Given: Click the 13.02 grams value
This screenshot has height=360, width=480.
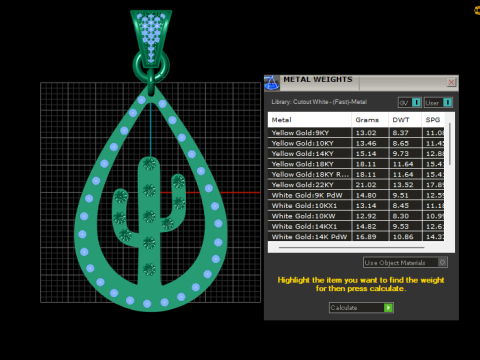Looking at the screenshot, I should (x=366, y=133).
